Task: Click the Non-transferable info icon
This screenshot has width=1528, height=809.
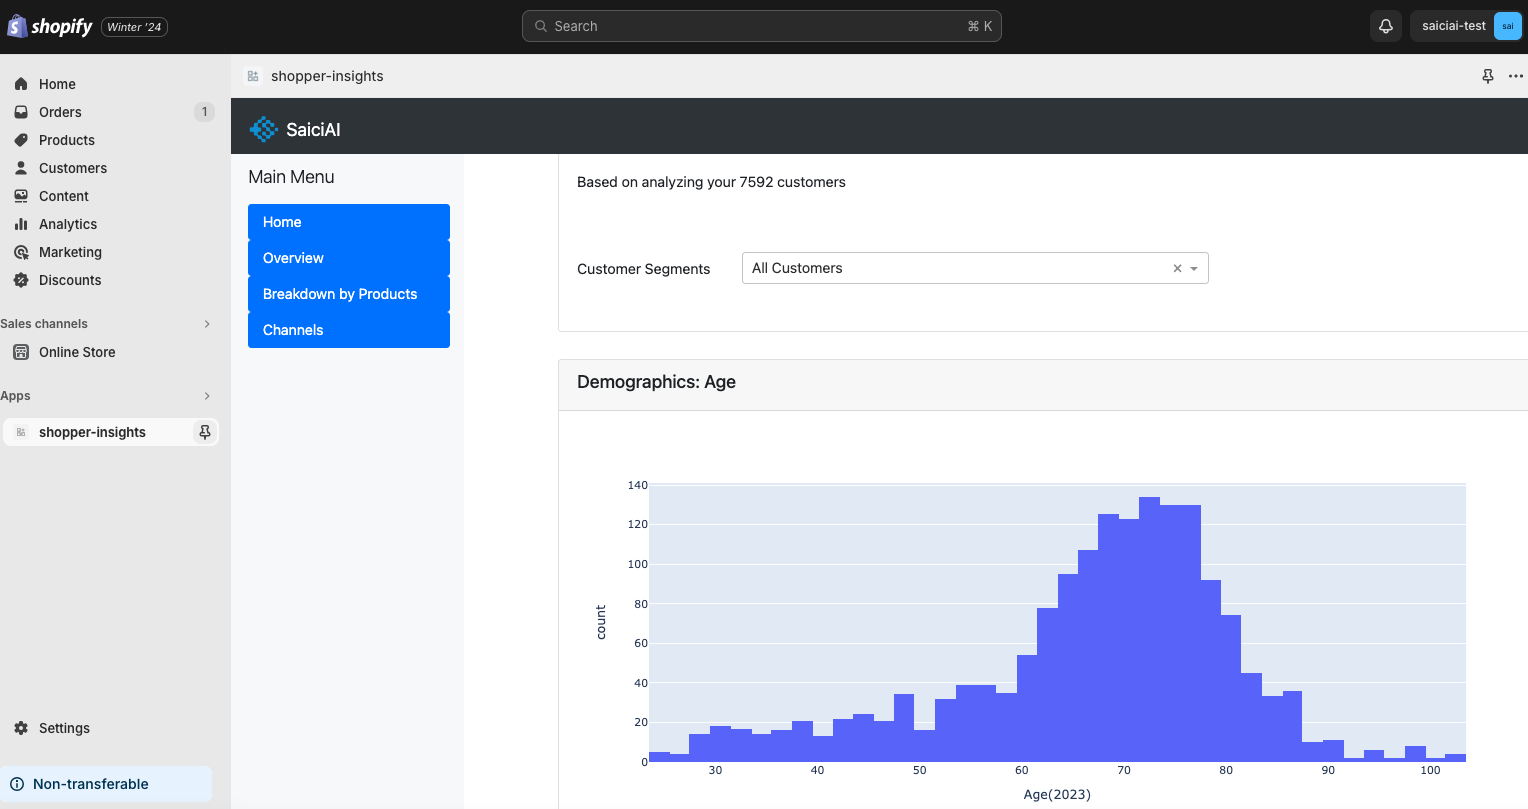Action: click(17, 784)
